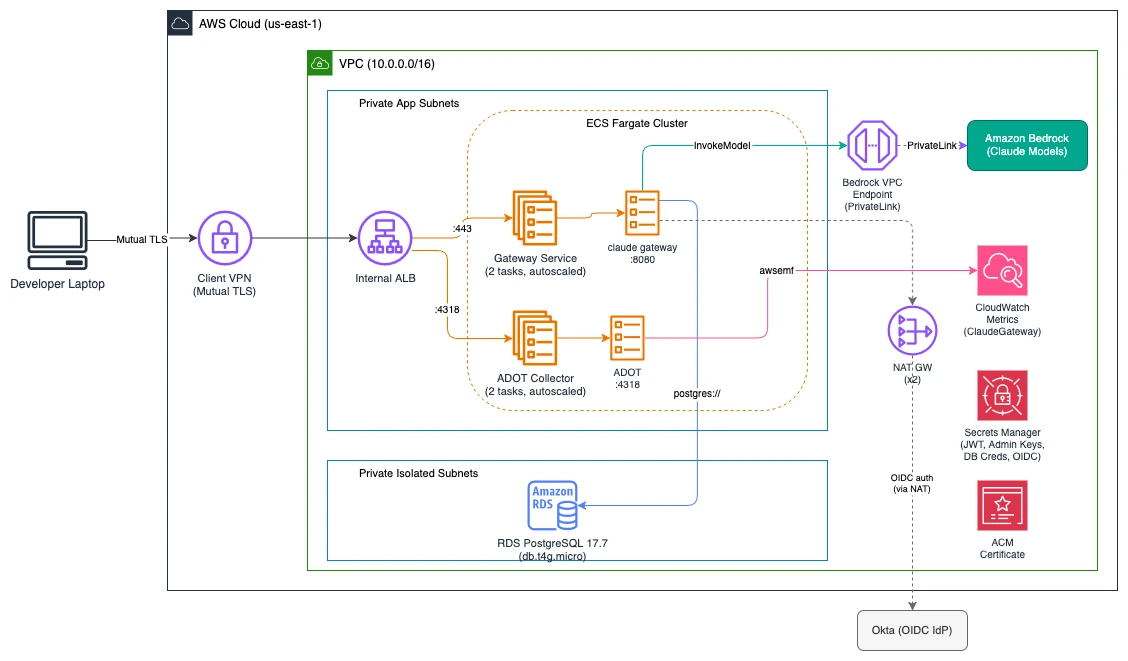The width and height of the screenshot is (1128, 661).
Task: Click the Amazon Bedrock (Claude Models) box
Action: pos(1027,145)
